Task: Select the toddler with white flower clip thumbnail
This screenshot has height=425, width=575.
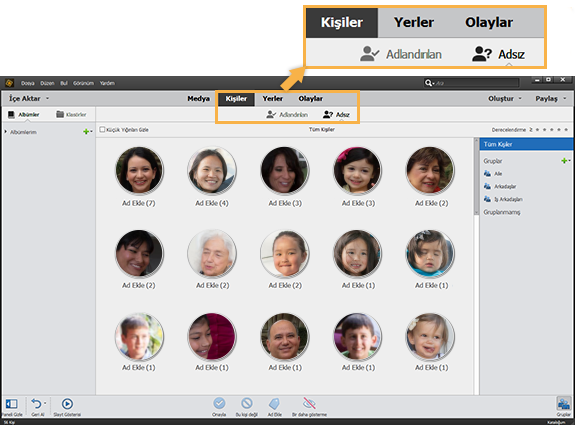Action: point(431,336)
